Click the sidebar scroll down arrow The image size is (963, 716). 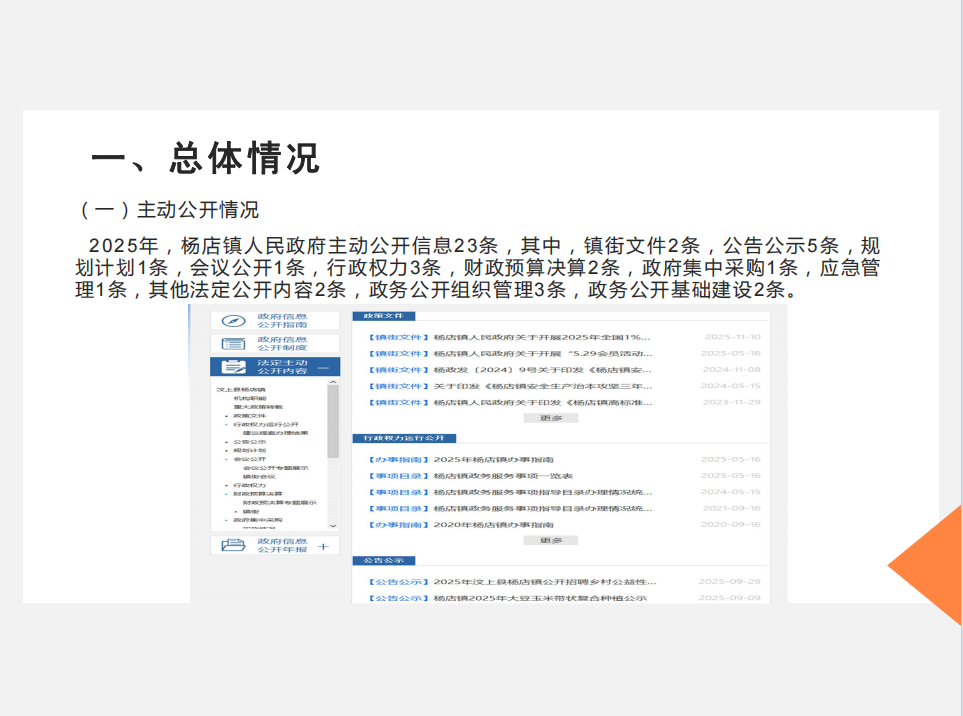(x=334, y=525)
